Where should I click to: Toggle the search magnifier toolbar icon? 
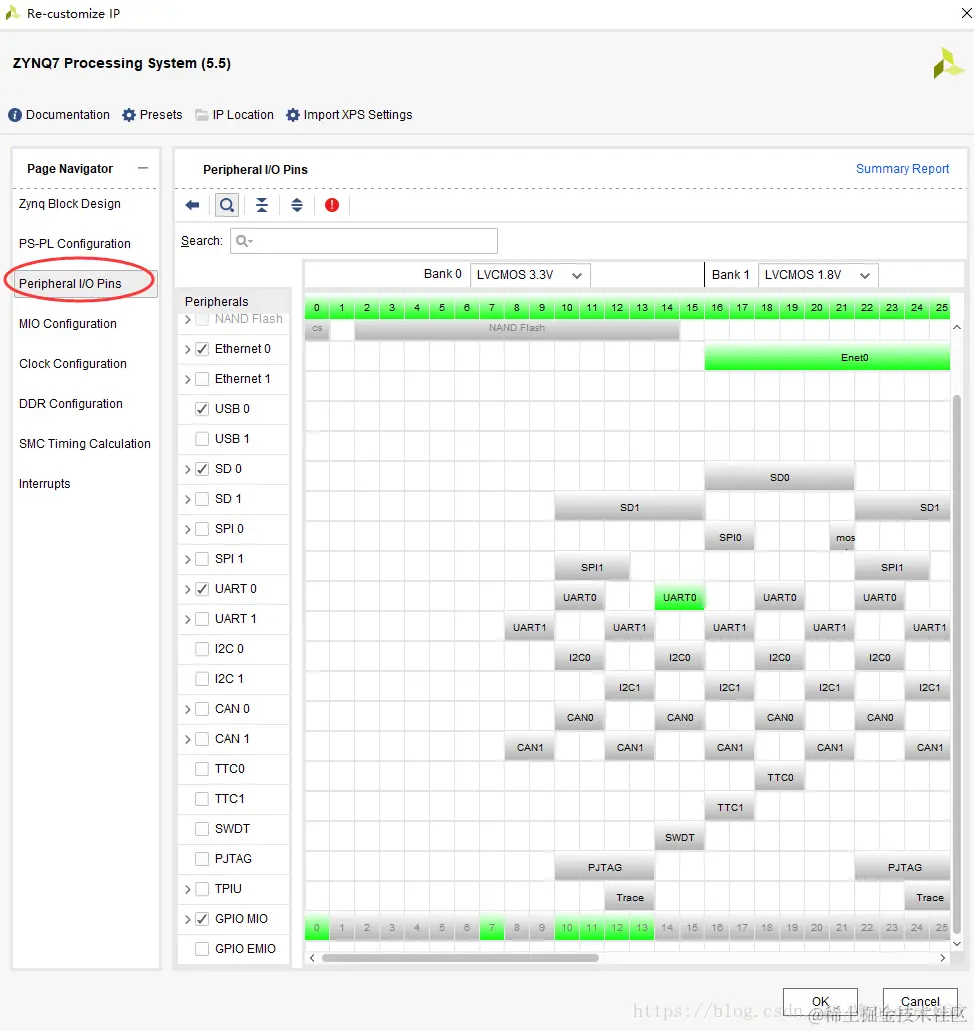pos(227,205)
